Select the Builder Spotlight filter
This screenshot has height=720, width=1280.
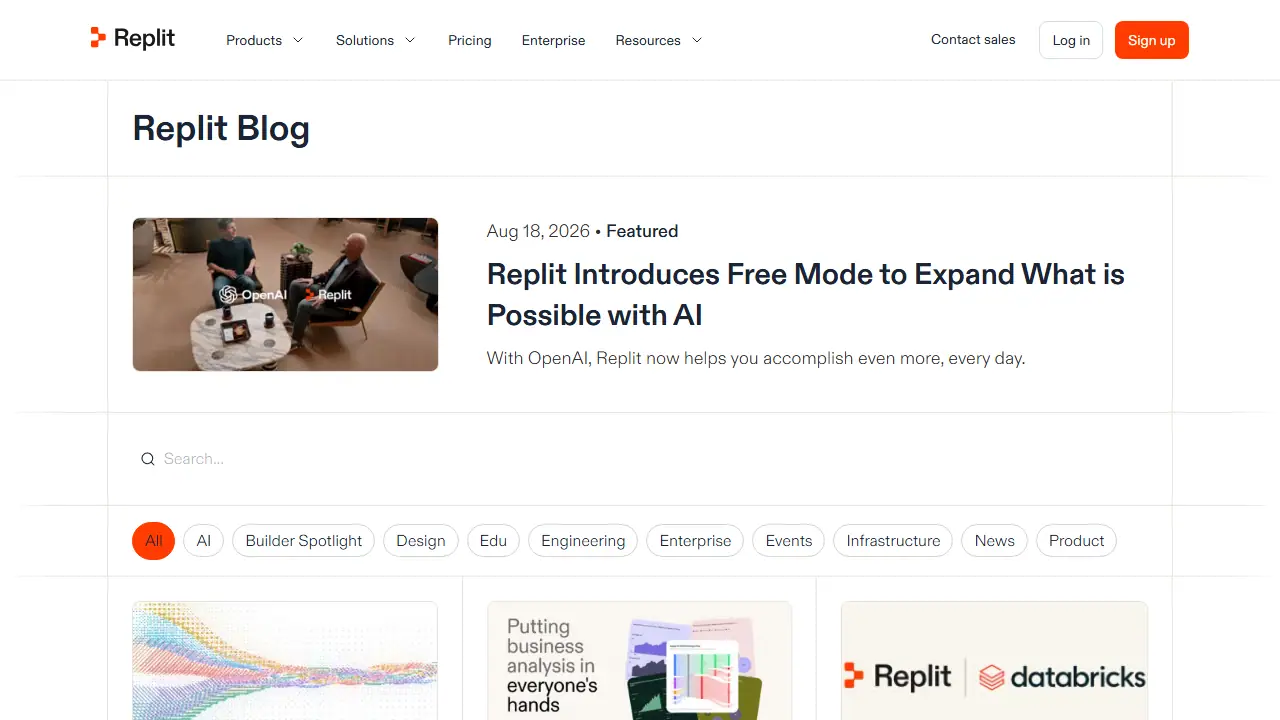point(304,541)
